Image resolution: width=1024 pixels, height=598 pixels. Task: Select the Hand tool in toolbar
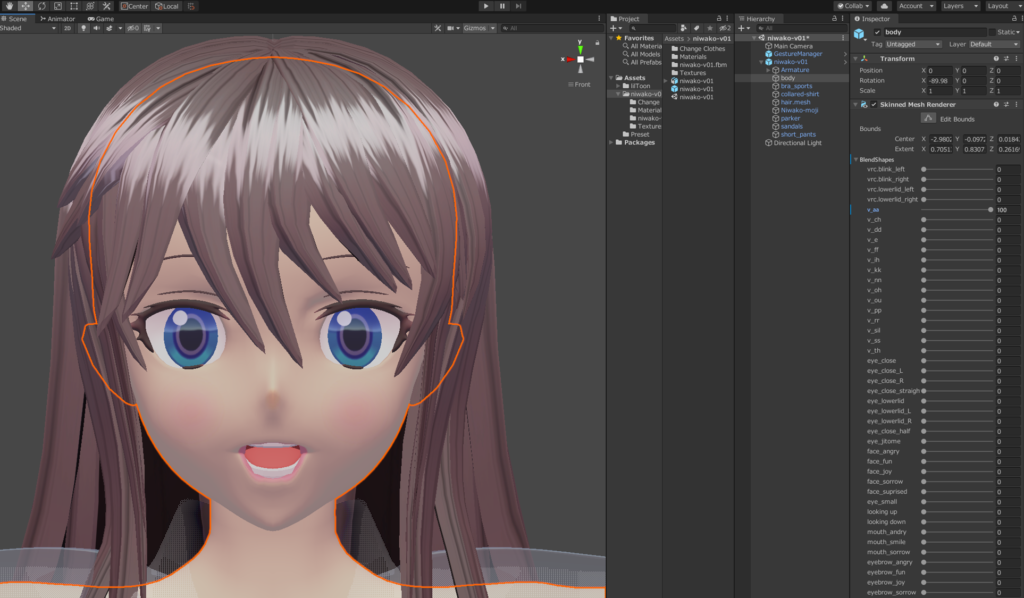tap(8, 6)
